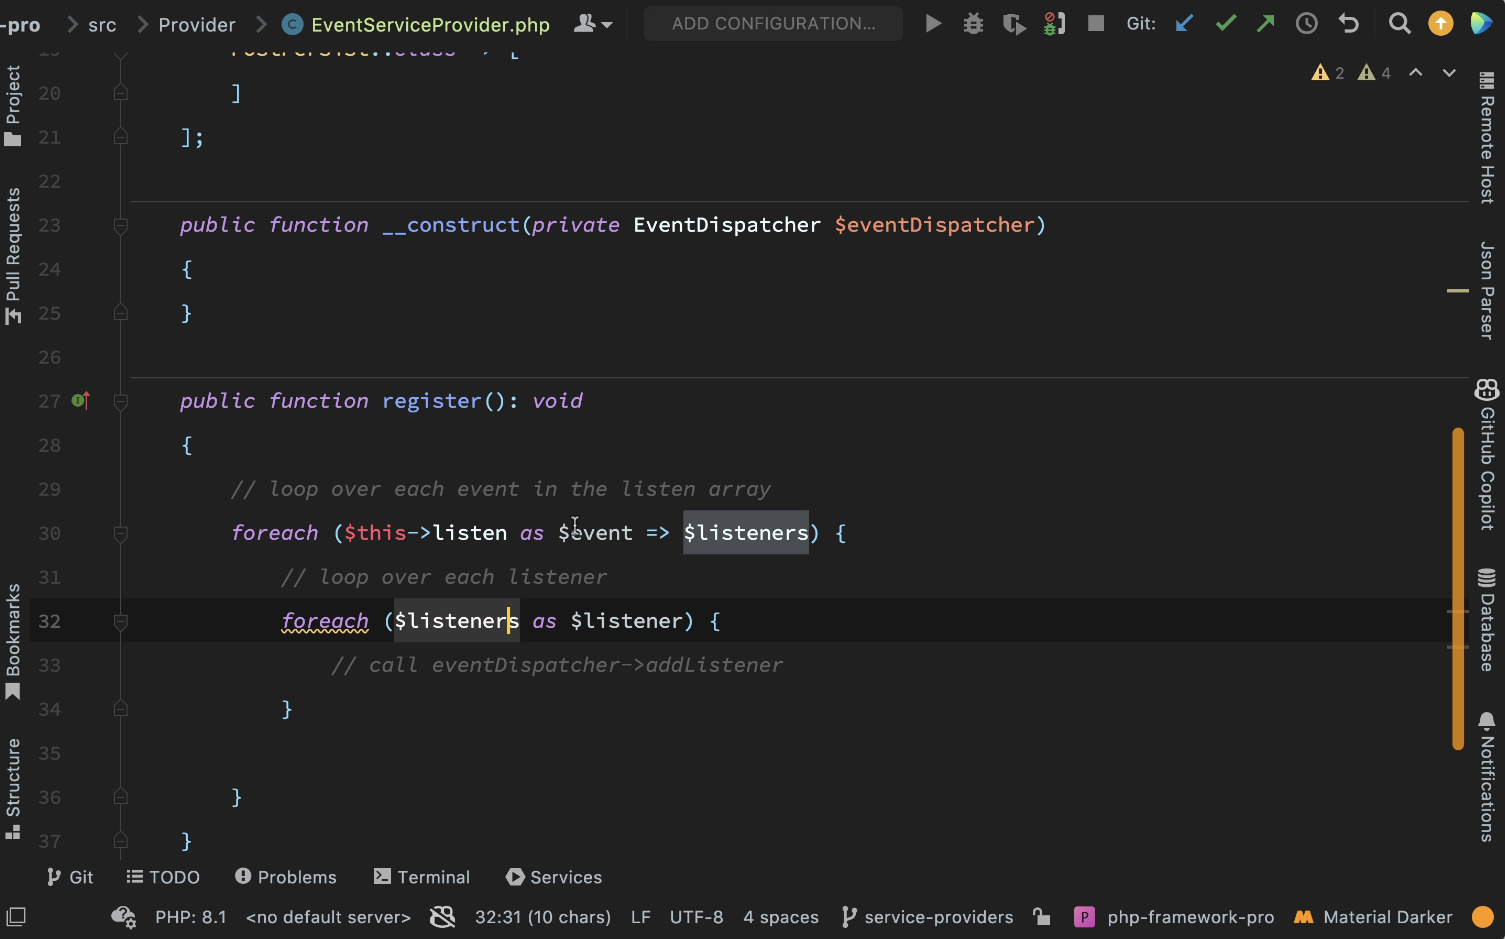Click php-framework-pro project label

(x=1174, y=917)
